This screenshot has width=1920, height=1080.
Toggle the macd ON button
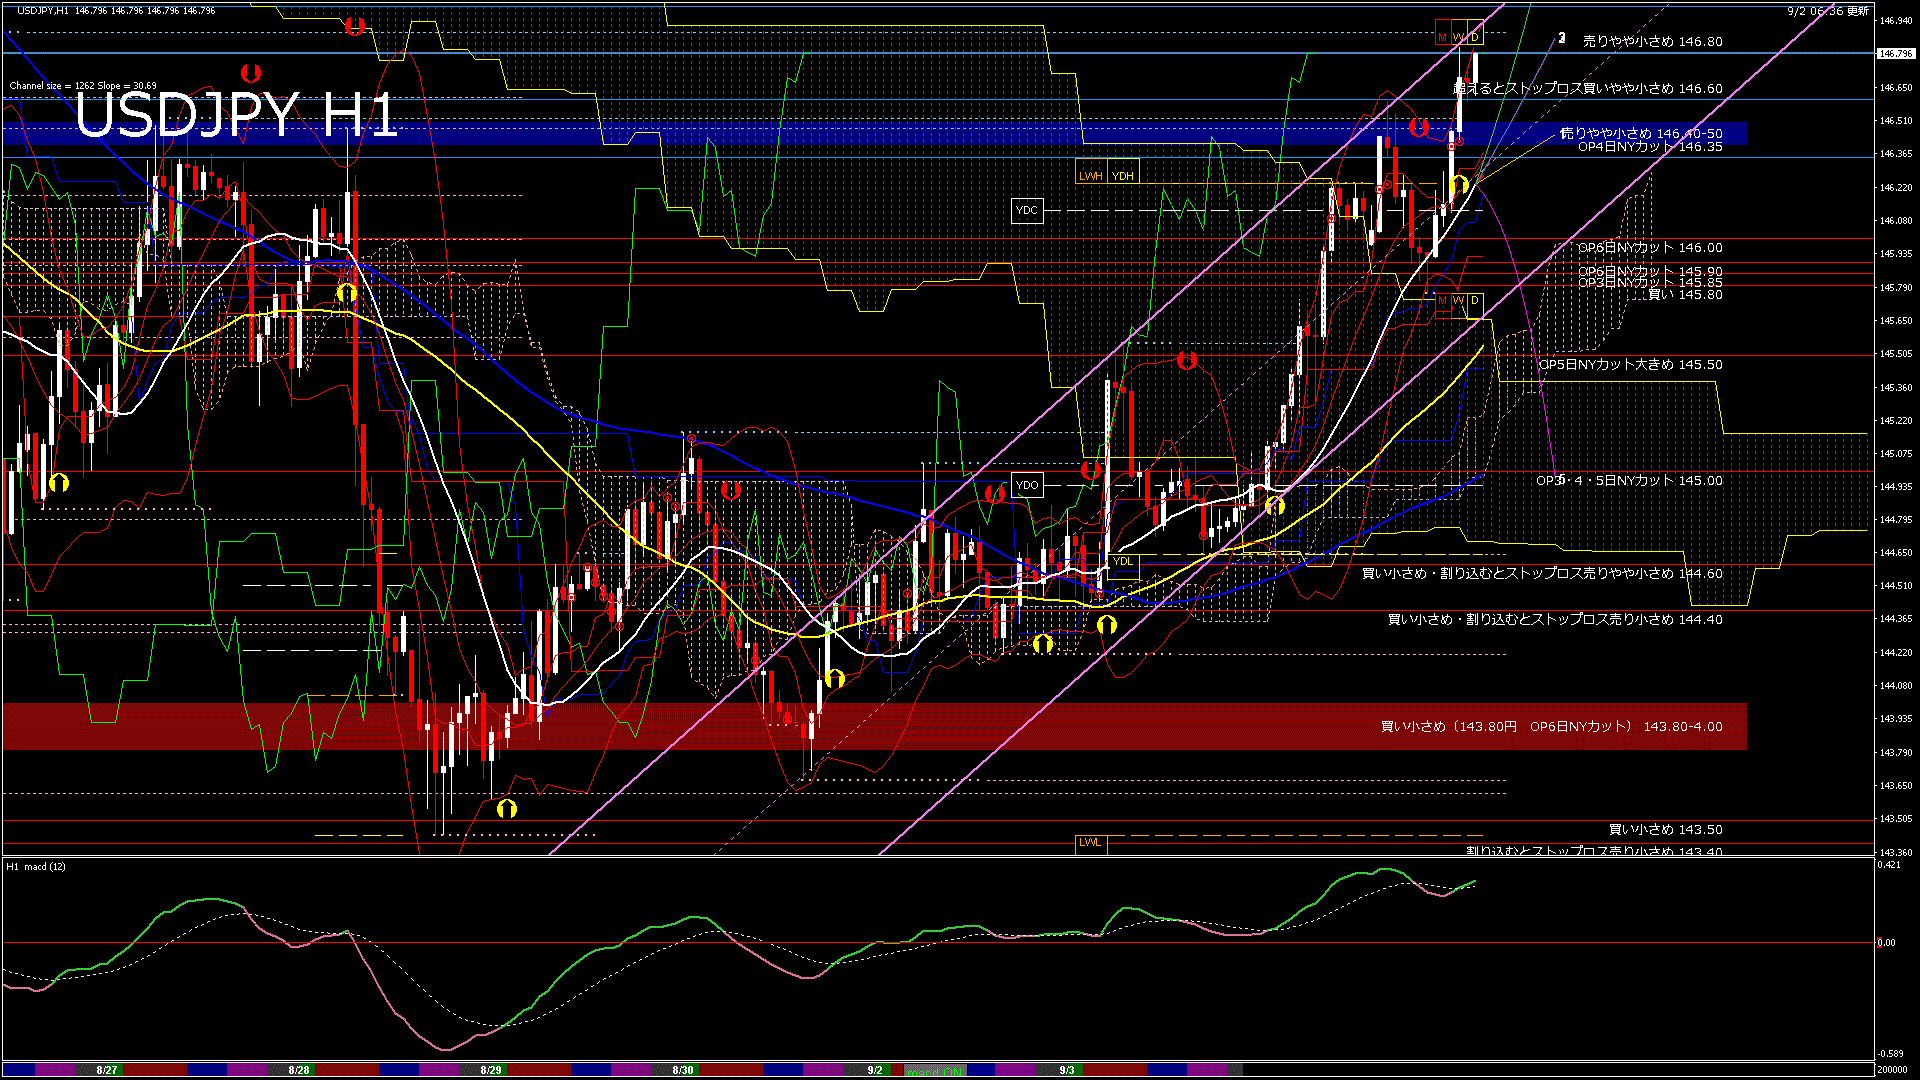coord(934,1071)
